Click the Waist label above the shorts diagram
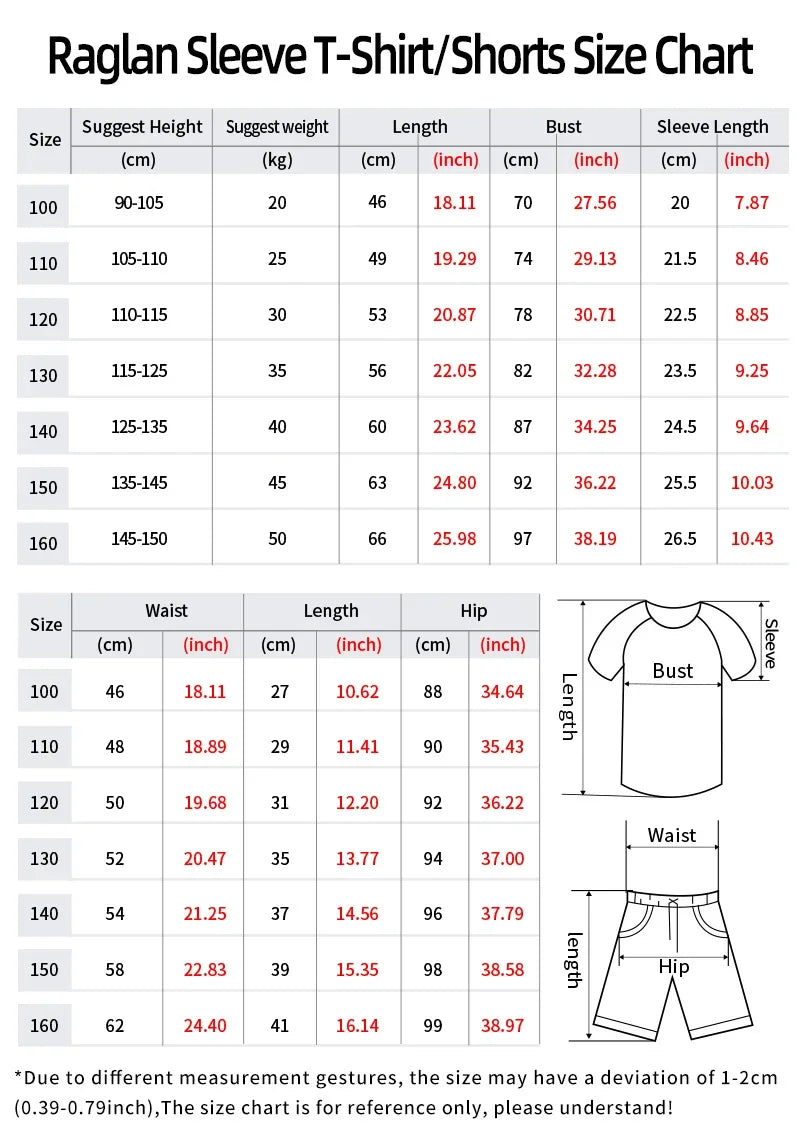 point(672,835)
